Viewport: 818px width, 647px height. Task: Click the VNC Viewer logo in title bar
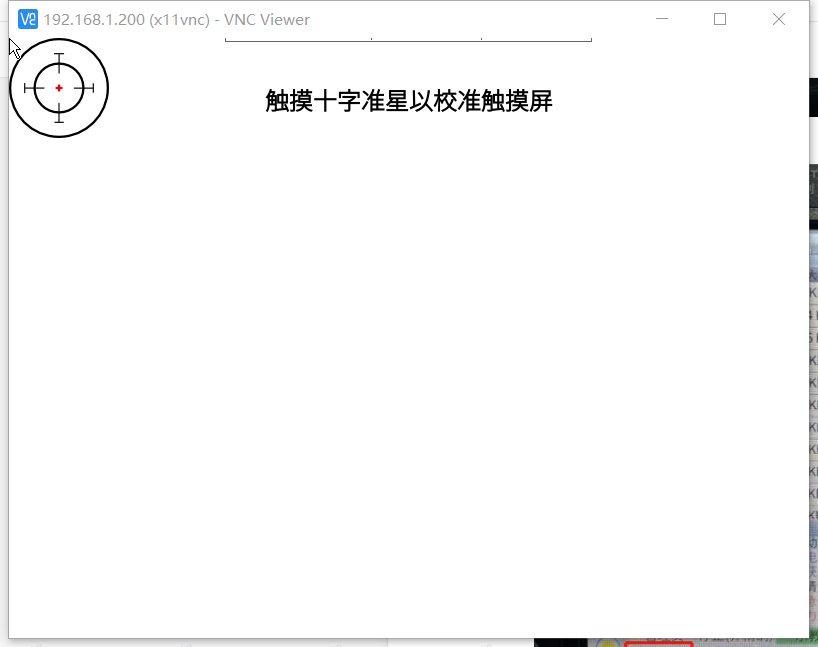[x=28, y=19]
